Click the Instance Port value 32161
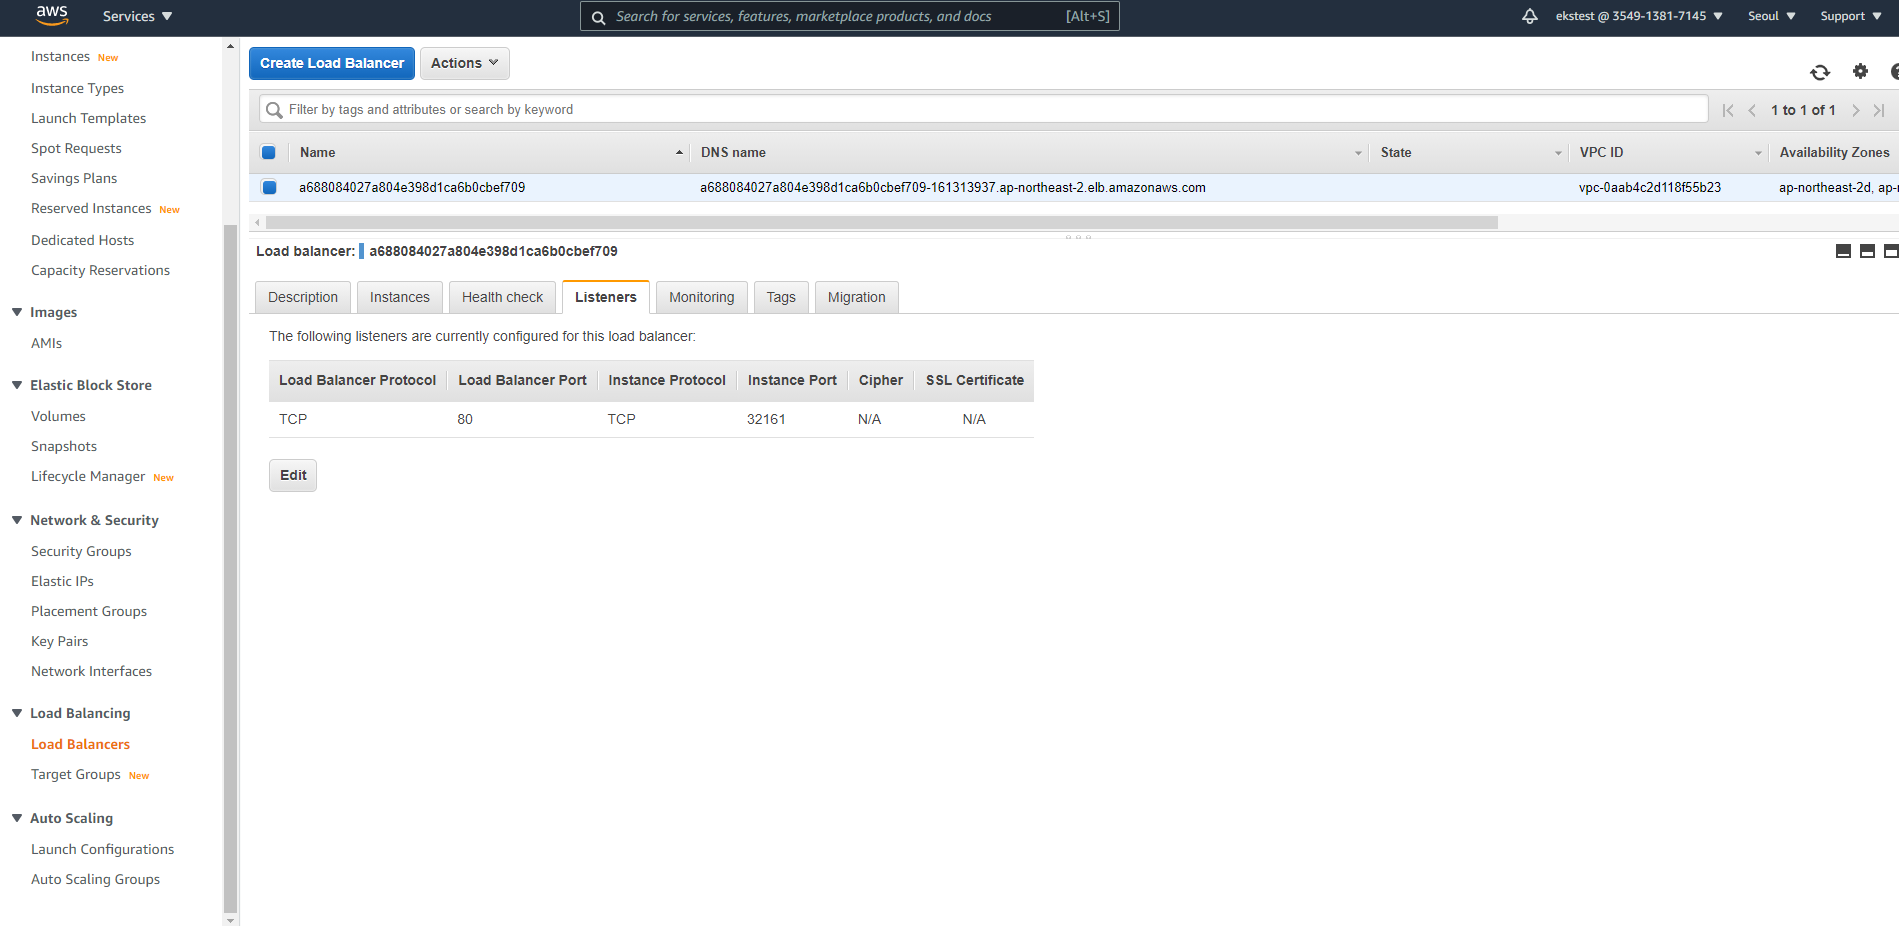 coord(766,419)
